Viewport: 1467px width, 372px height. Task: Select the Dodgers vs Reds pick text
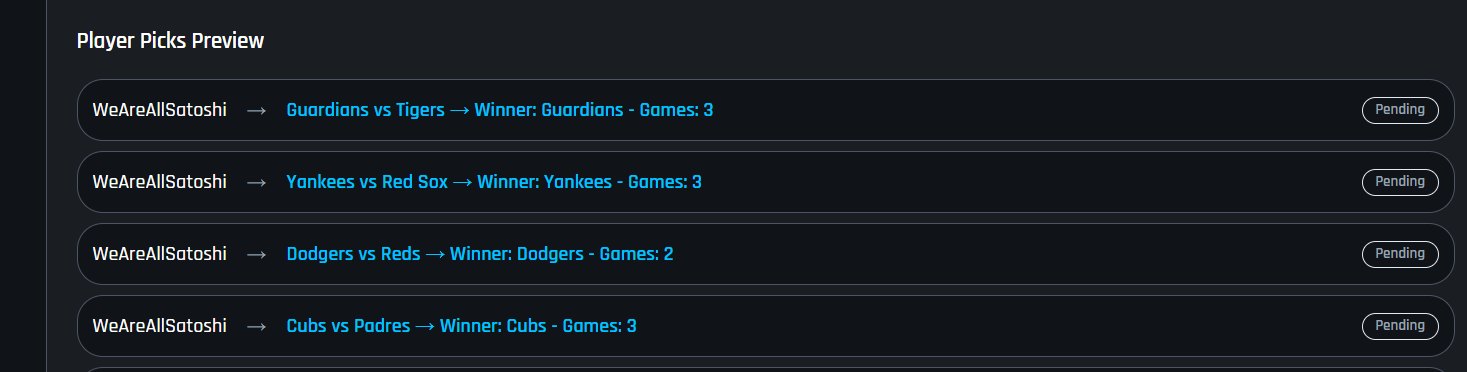click(480, 254)
